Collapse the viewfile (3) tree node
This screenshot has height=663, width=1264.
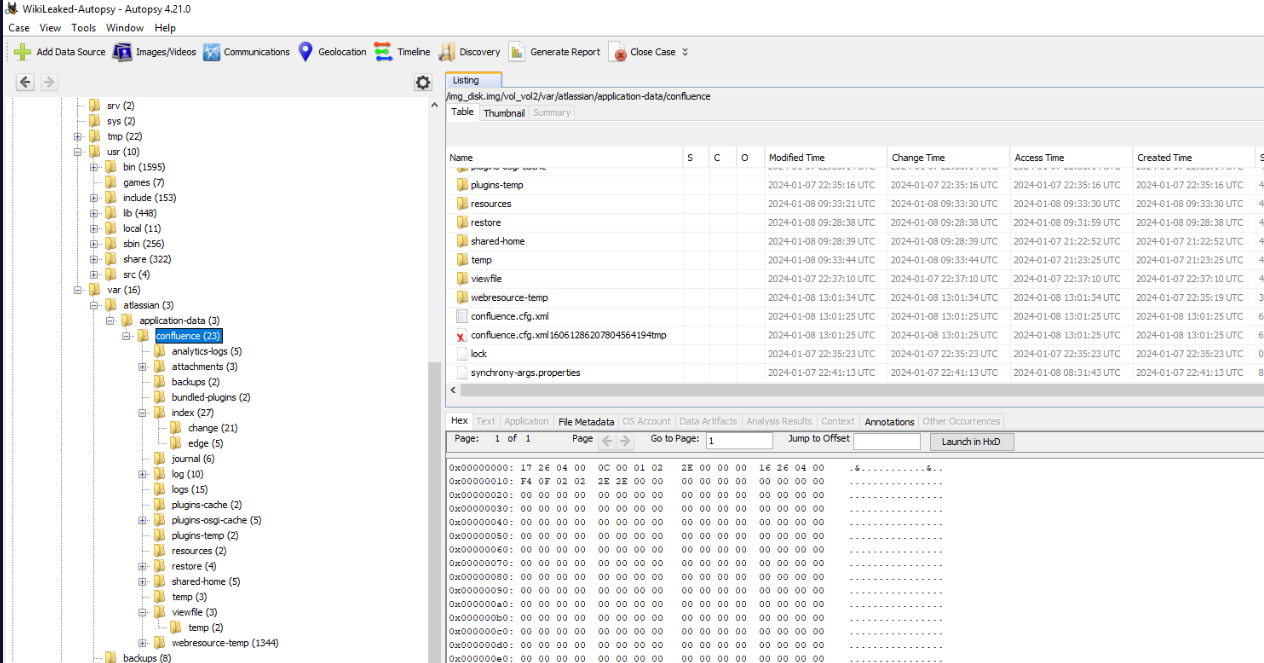coord(143,612)
